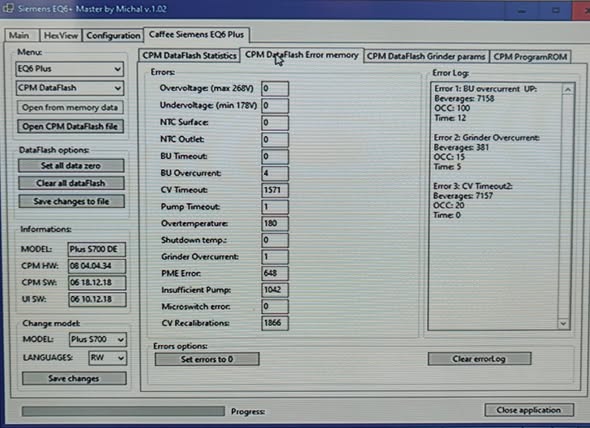Click the Shutdown temp. value field
This screenshot has height=428, width=590.
click(275, 240)
